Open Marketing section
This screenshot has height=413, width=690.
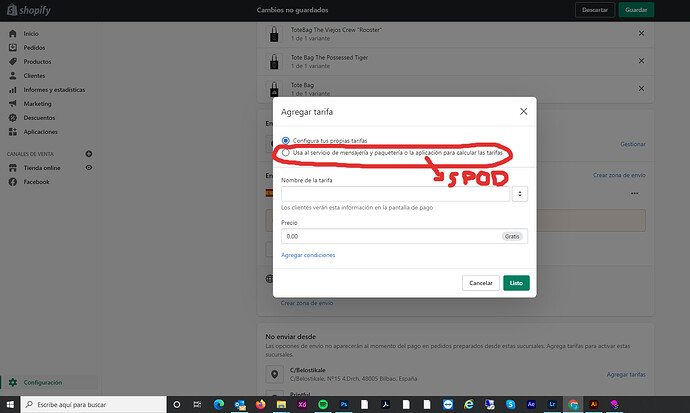point(37,104)
